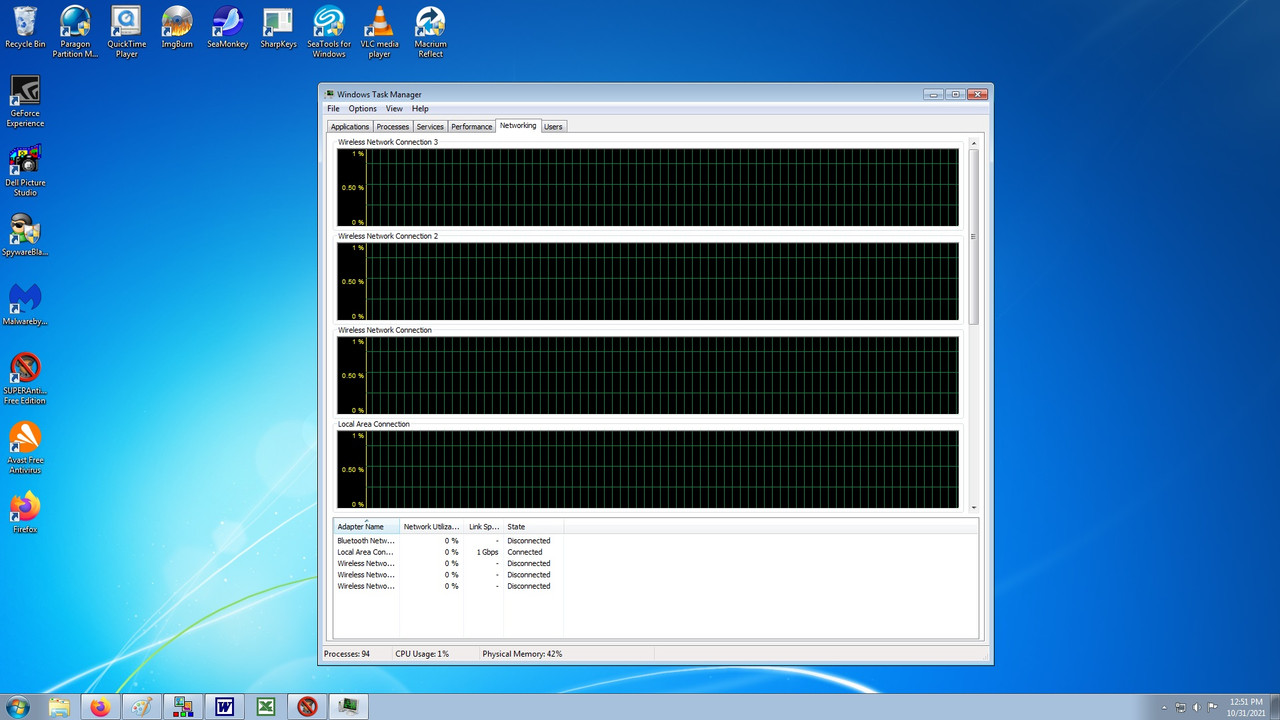
Task: Open SeaTools for Windows shortcut
Action: point(329,31)
